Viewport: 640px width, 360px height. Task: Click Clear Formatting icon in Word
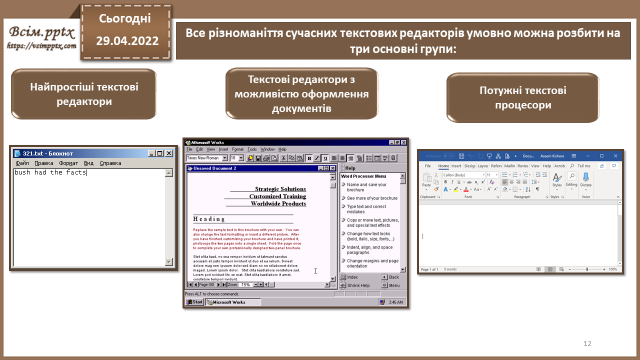(x=492, y=182)
